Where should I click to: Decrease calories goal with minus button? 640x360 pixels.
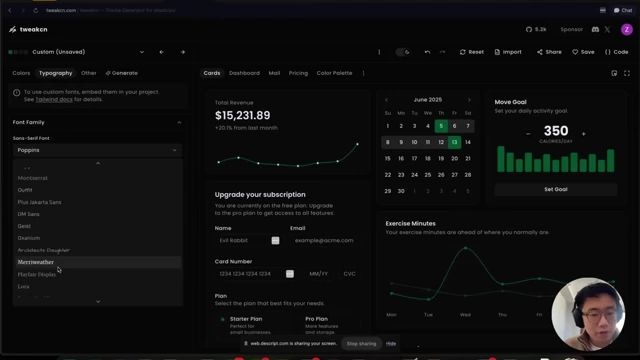528,134
